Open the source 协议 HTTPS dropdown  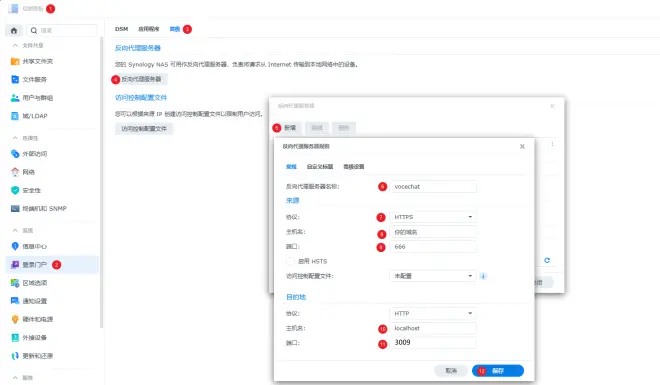coord(433,217)
